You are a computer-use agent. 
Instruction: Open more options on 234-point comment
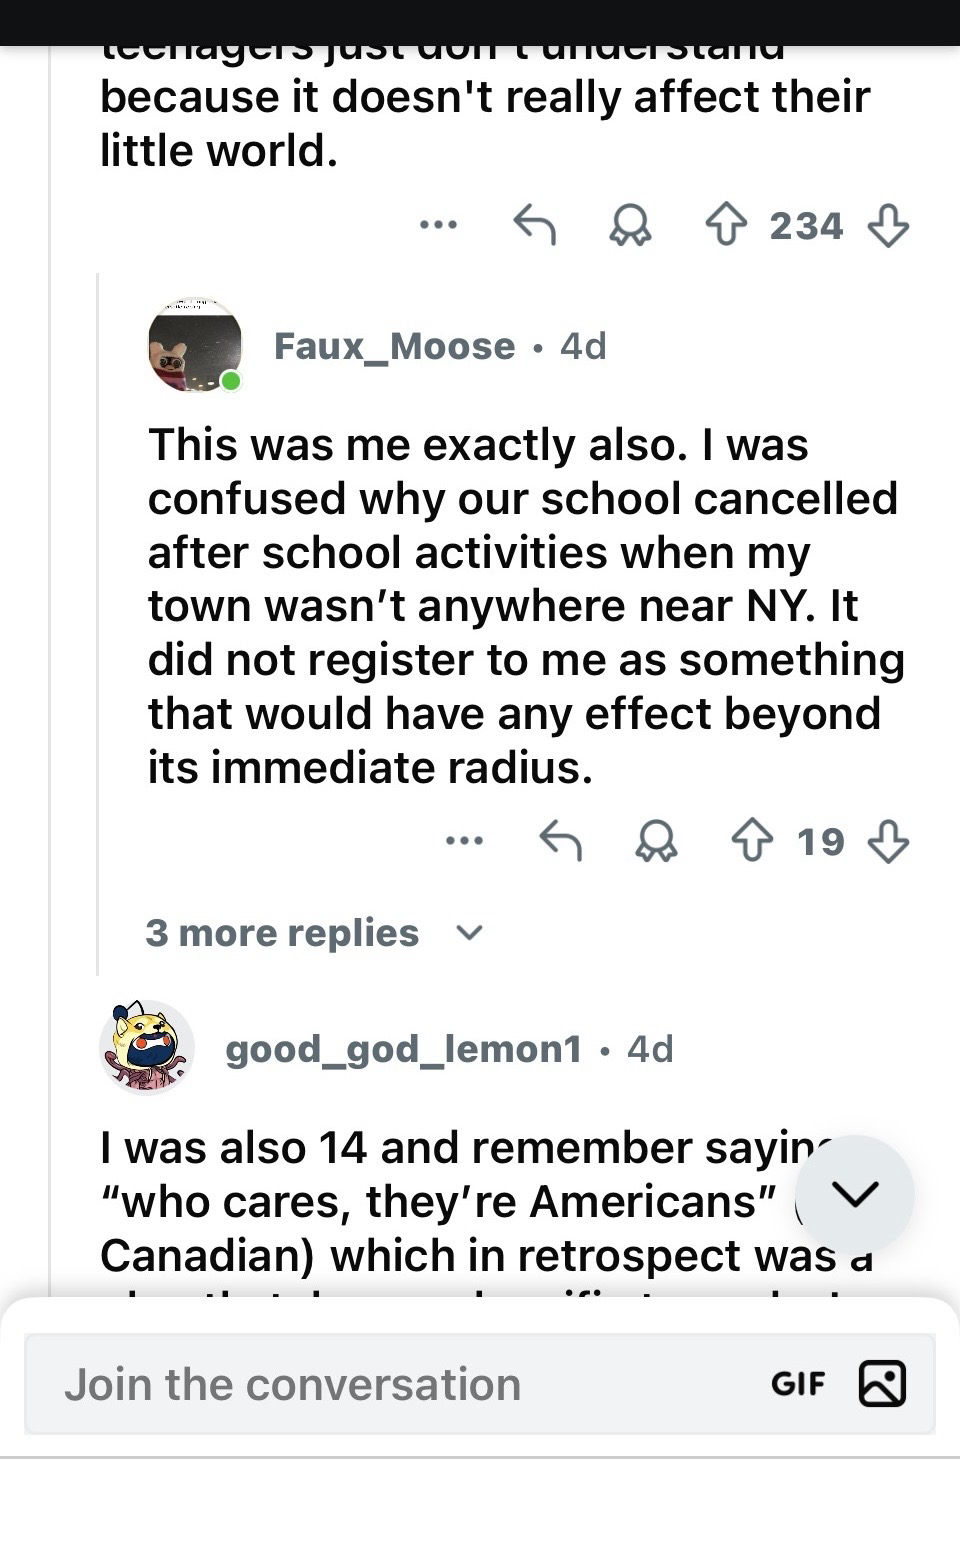point(438,225)
